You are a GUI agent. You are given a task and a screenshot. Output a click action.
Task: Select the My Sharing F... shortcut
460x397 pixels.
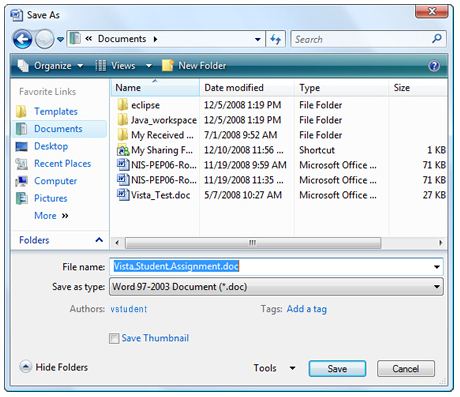tap(162, 150)
